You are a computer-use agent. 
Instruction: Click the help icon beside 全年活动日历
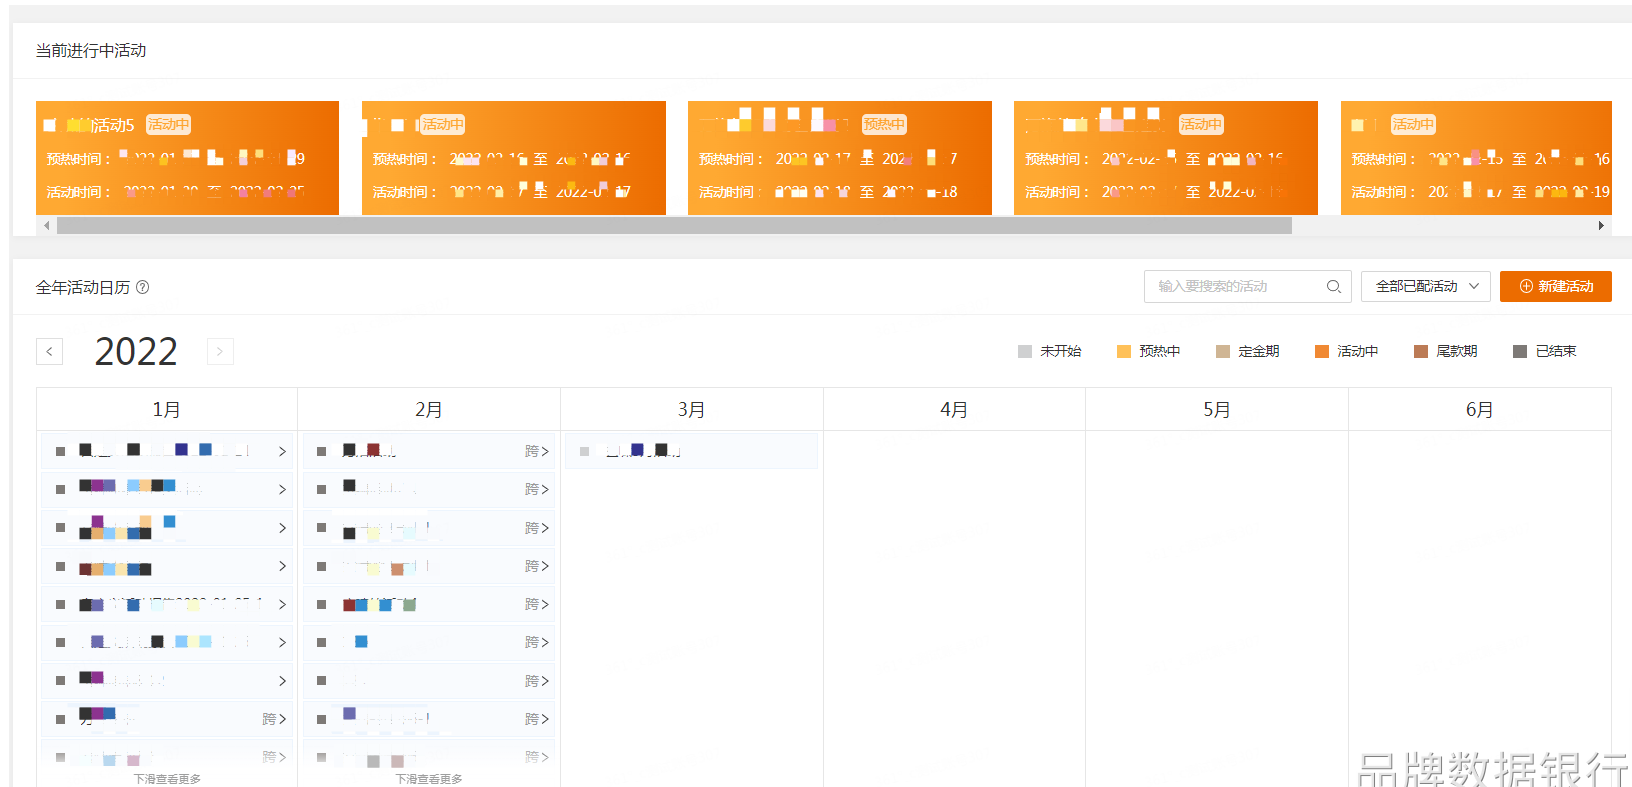pyautogui.click(x=143, y=288)
